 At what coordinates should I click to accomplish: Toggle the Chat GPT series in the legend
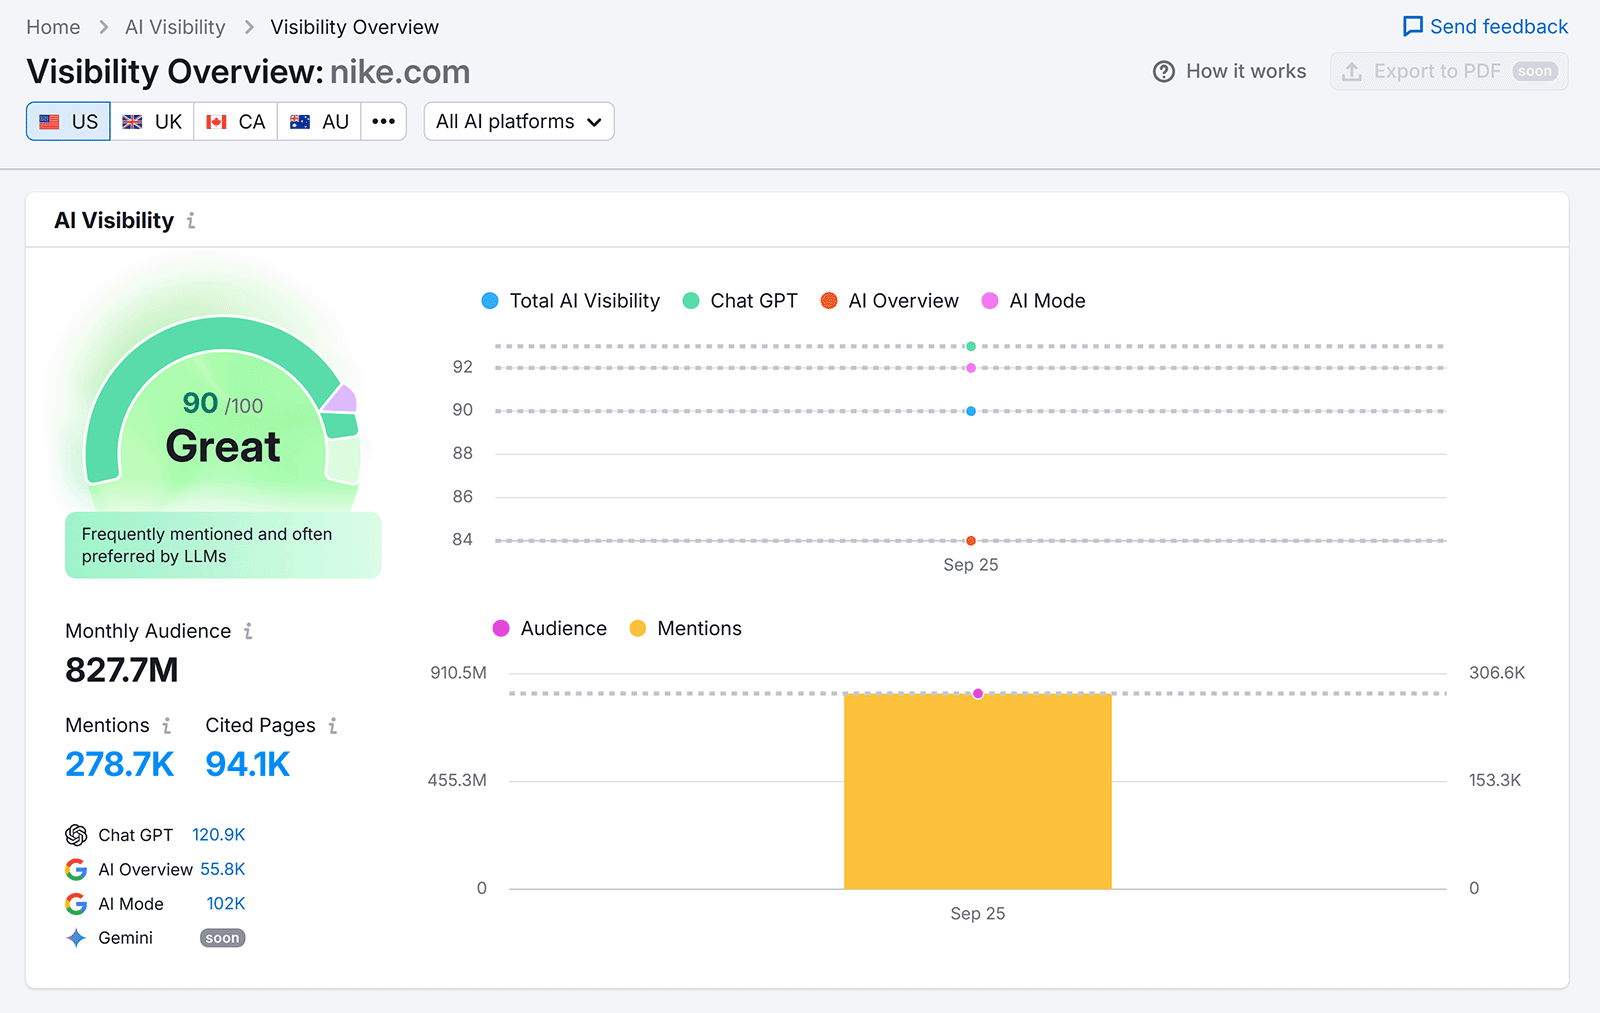[x=740, y=300]
